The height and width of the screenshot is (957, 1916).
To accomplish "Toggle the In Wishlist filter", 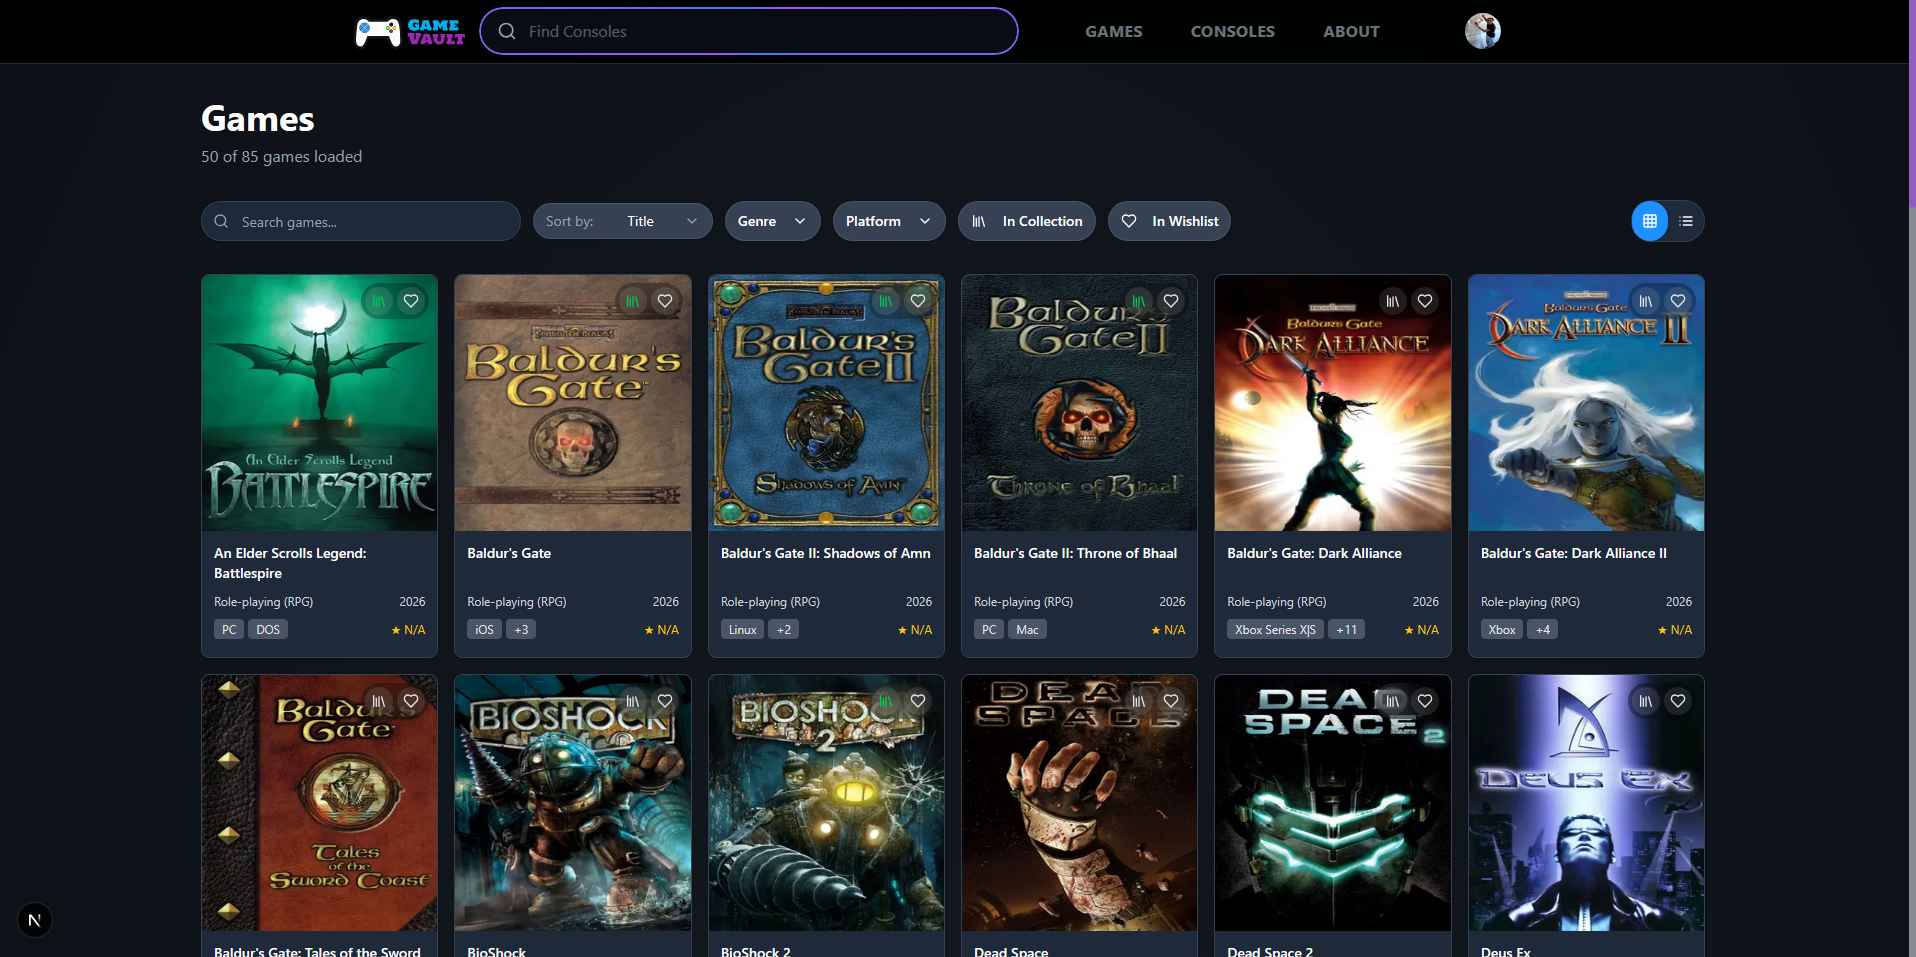I will point(1168,221).
